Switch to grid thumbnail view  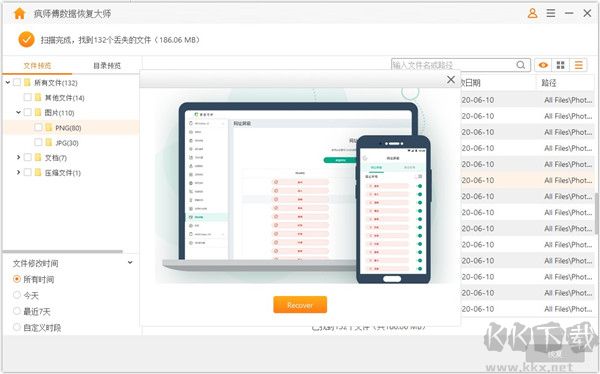coord(561,65)
